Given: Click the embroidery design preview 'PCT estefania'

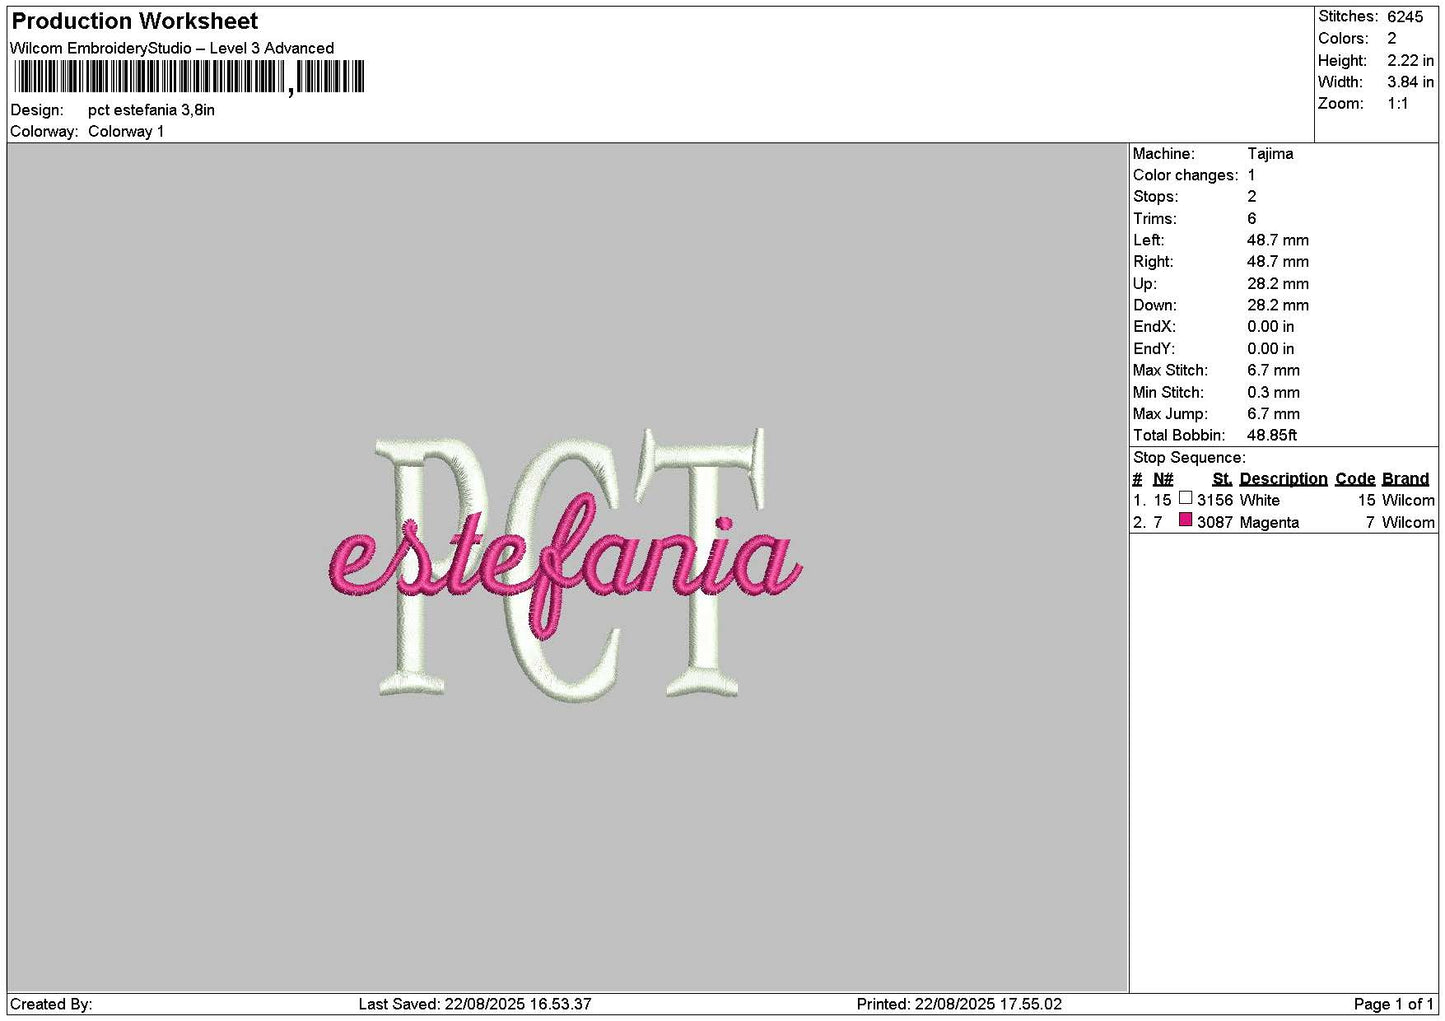Looking at the screenshot, I should [565, 565].
